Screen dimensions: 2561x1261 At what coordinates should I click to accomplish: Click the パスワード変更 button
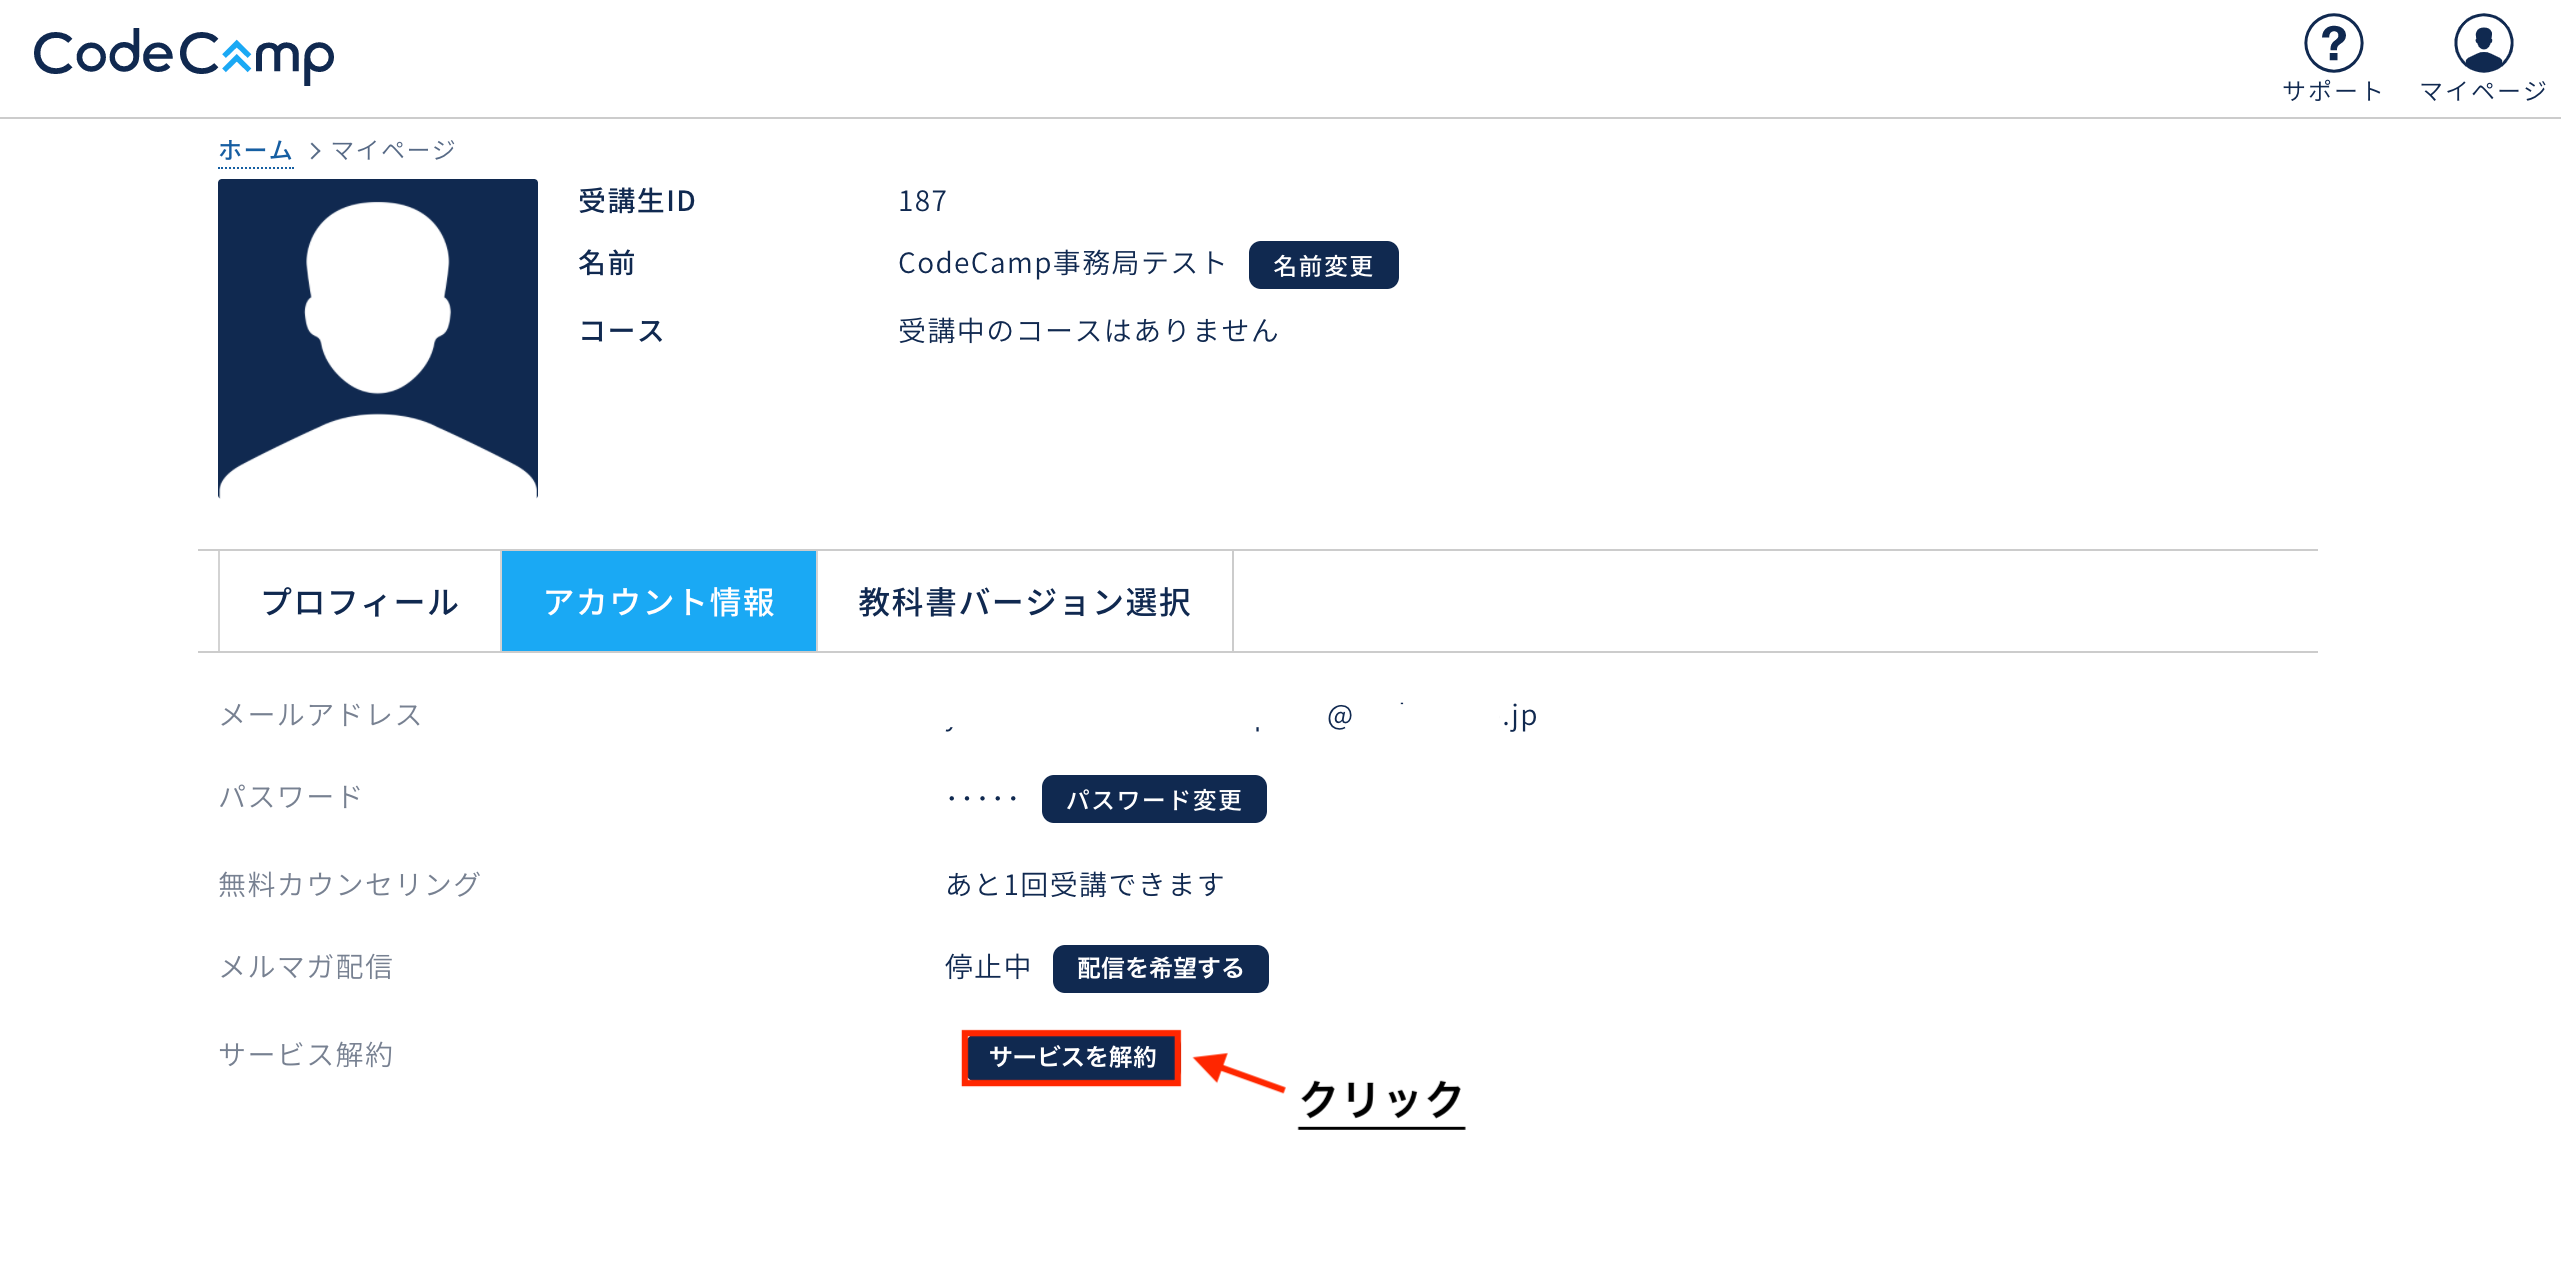coord(1154,800)
